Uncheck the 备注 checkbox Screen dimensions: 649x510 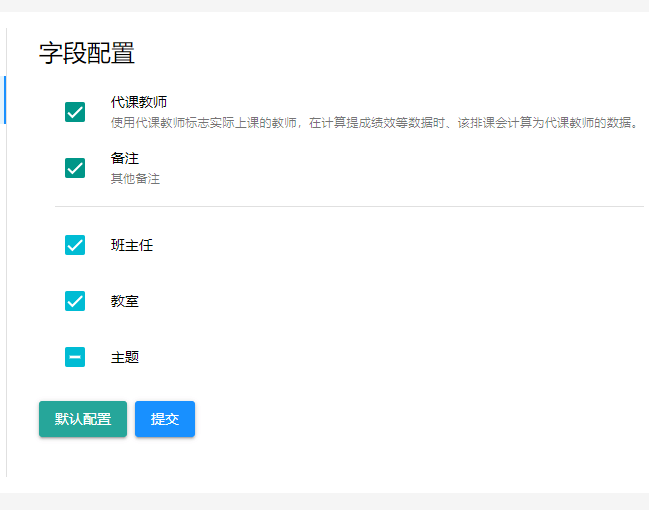75,168
